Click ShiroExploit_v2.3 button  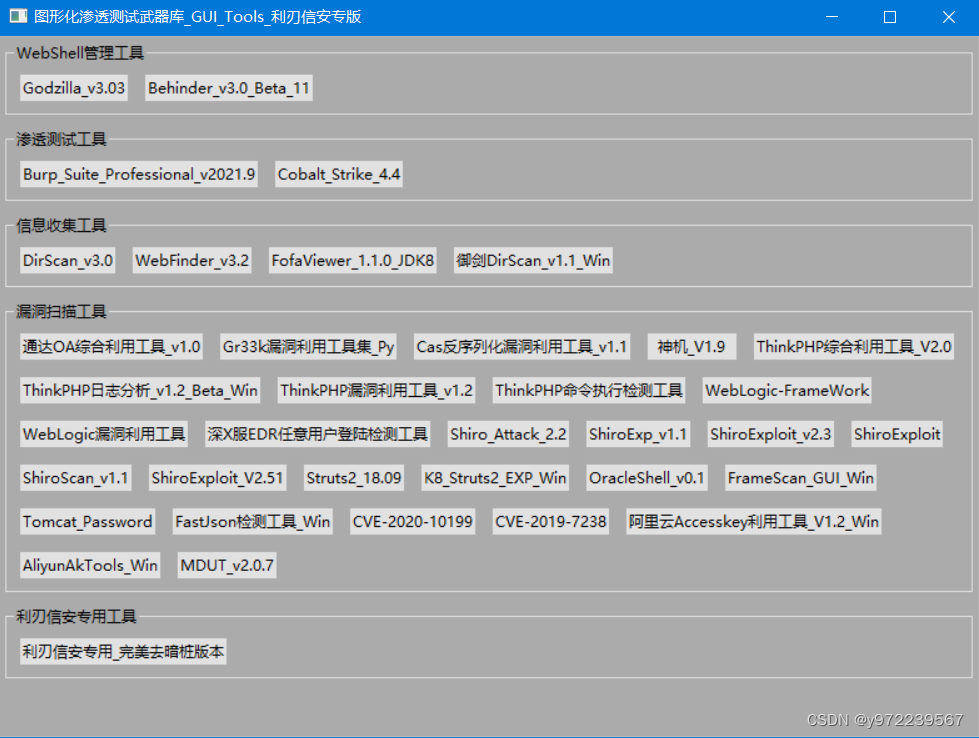770,434
